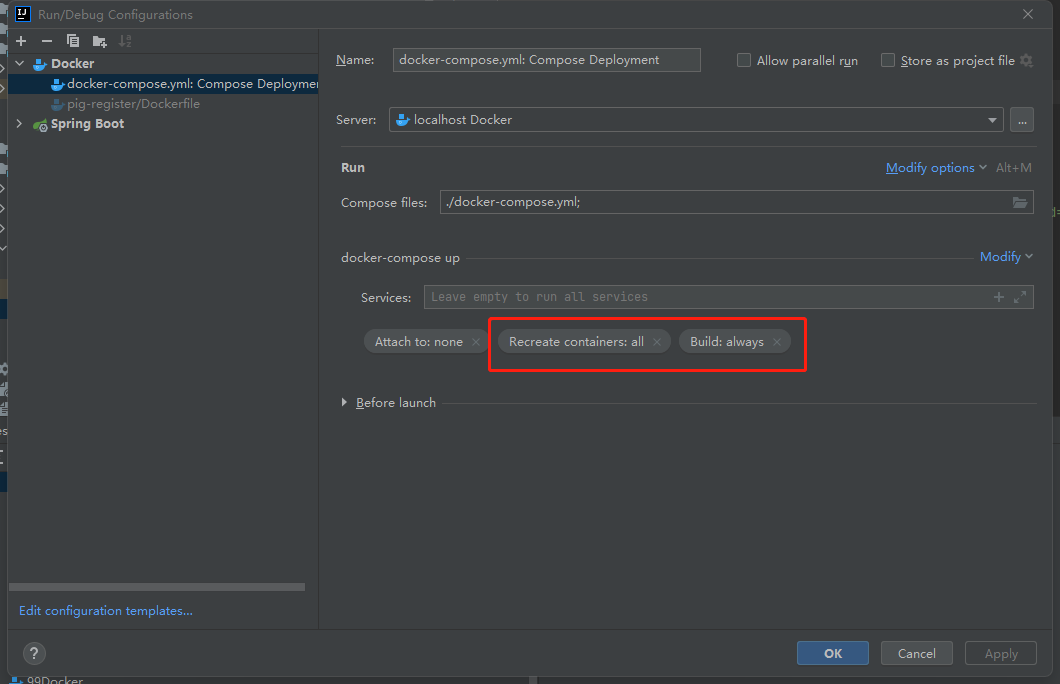Browse for compose files folder icon
This screenshot has height=684, width=1060.
tap(1019, 202)
